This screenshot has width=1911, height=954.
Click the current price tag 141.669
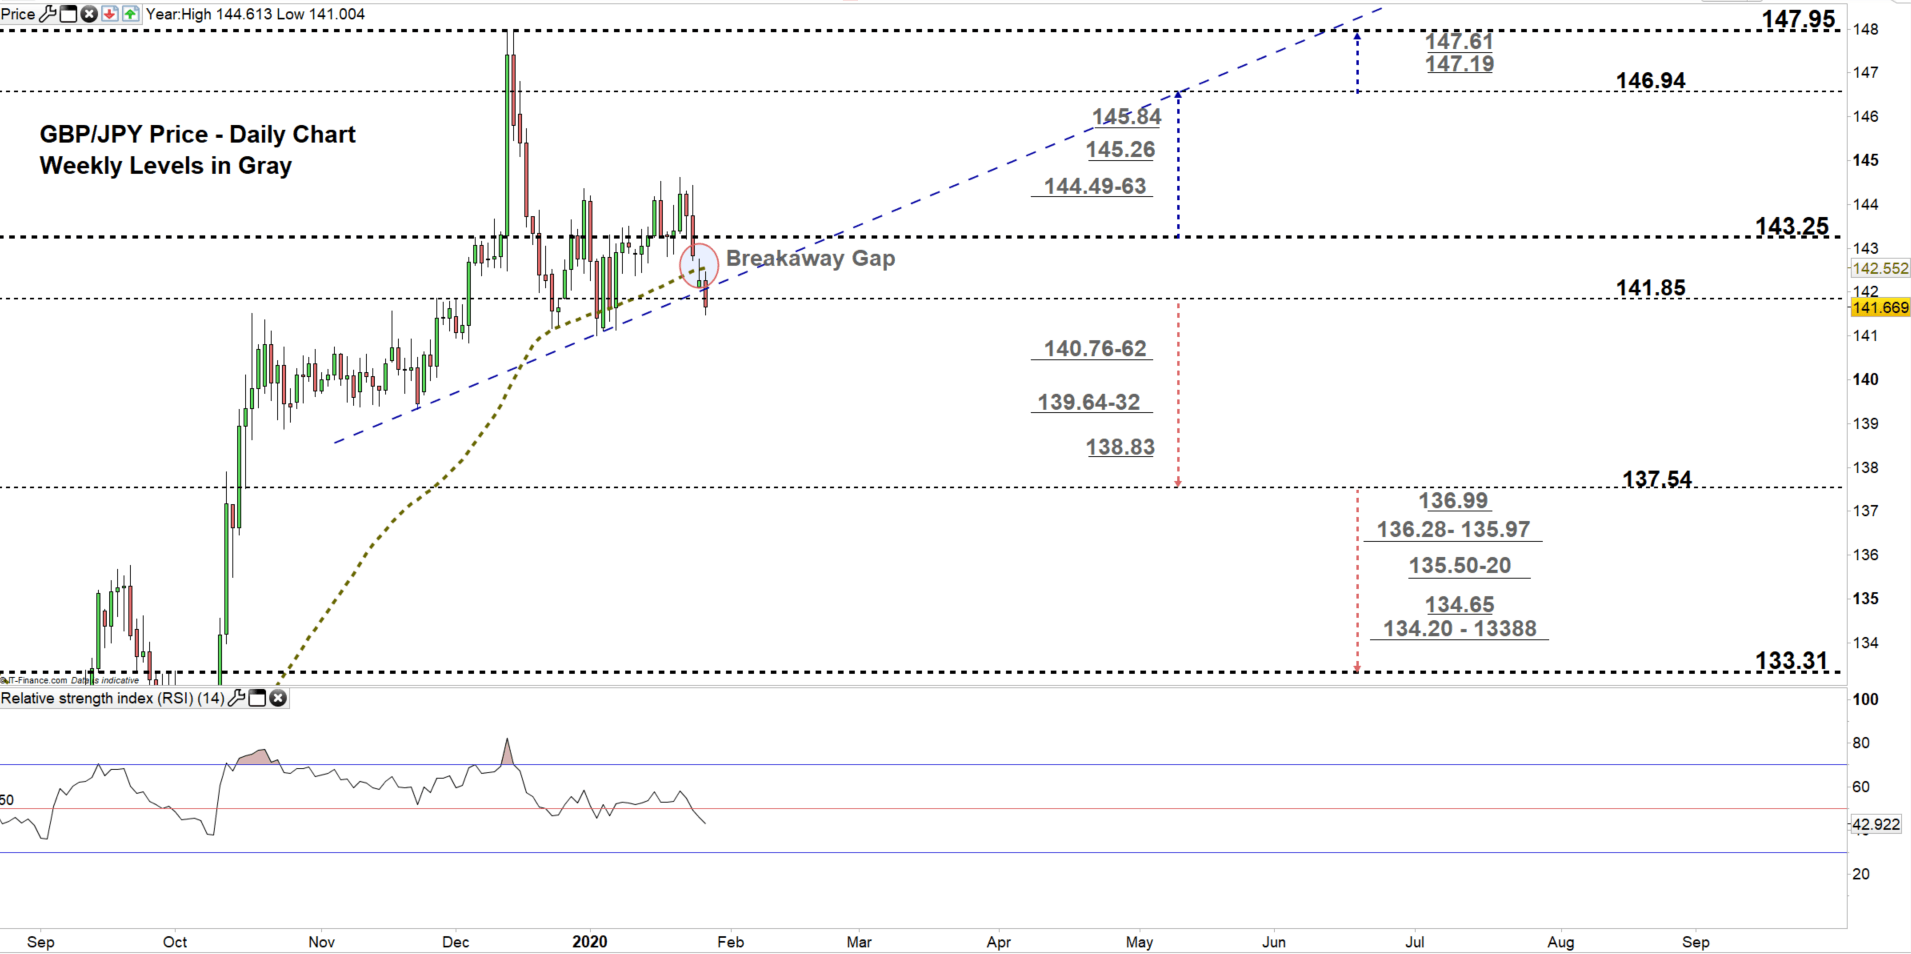coord(1880,308)
